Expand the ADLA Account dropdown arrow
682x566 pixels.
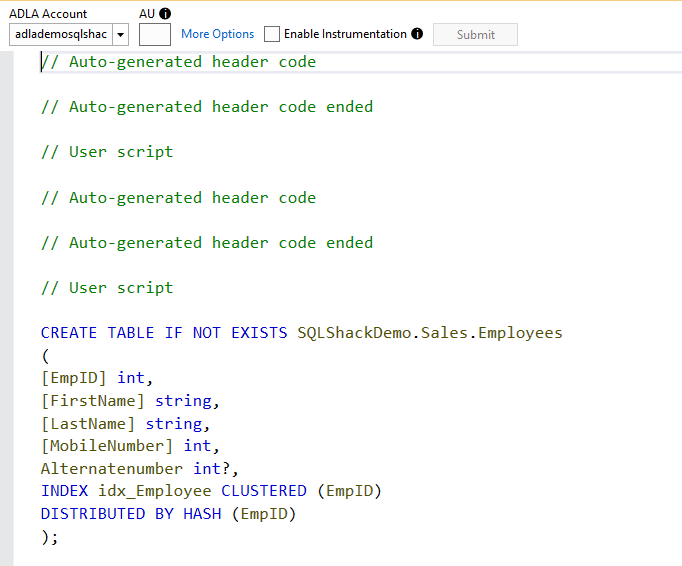pos(121,34)
